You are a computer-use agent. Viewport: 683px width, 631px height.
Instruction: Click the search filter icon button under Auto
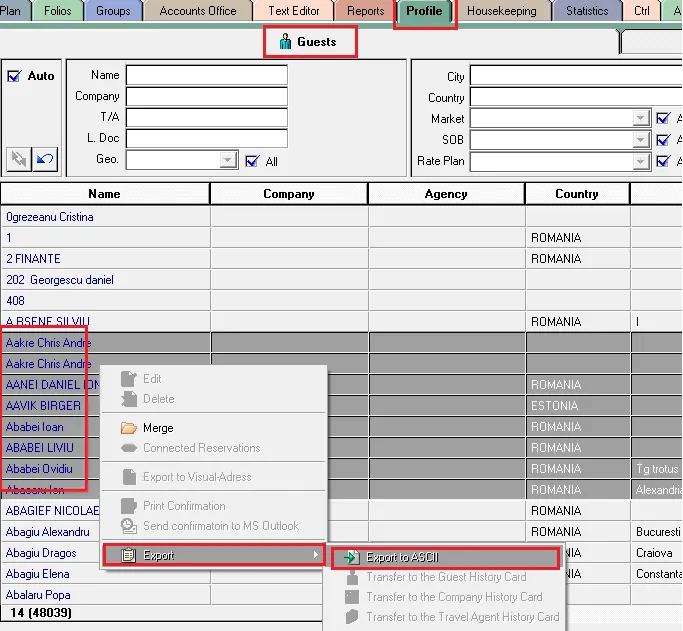coord(19,159)
